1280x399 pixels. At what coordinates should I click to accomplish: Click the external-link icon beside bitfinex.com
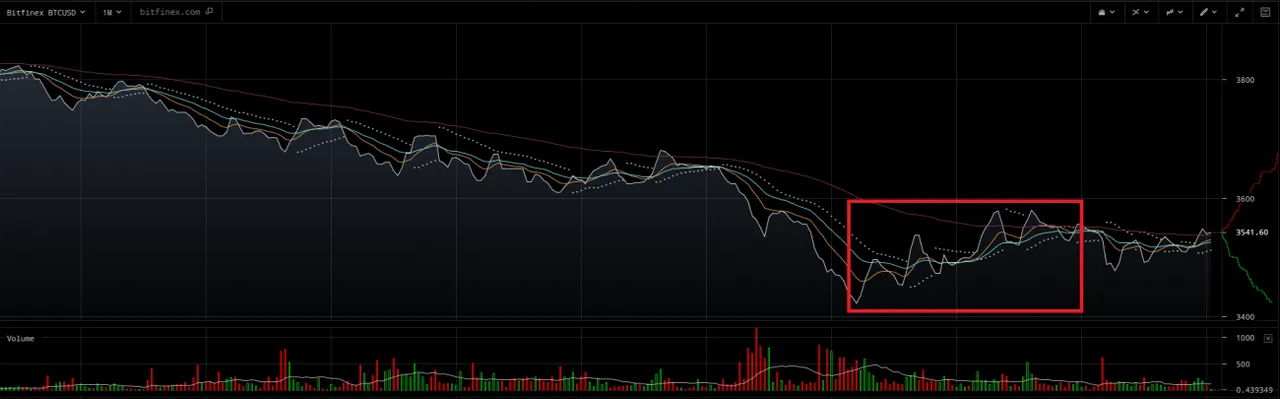[209, 12]
